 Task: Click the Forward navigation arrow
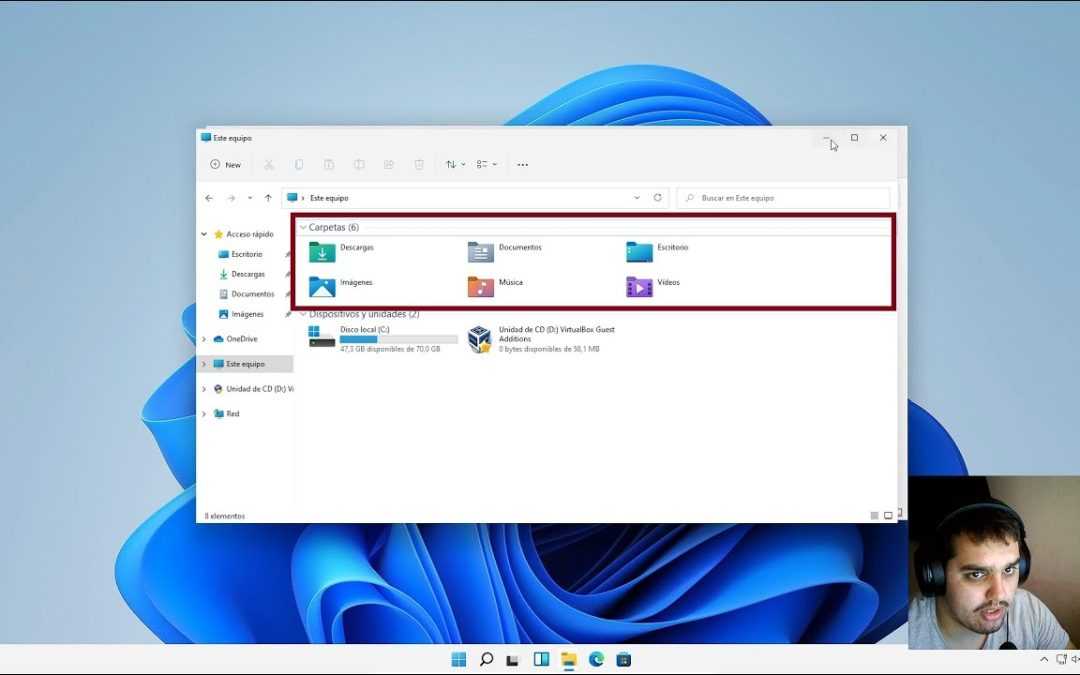[231, 198]
